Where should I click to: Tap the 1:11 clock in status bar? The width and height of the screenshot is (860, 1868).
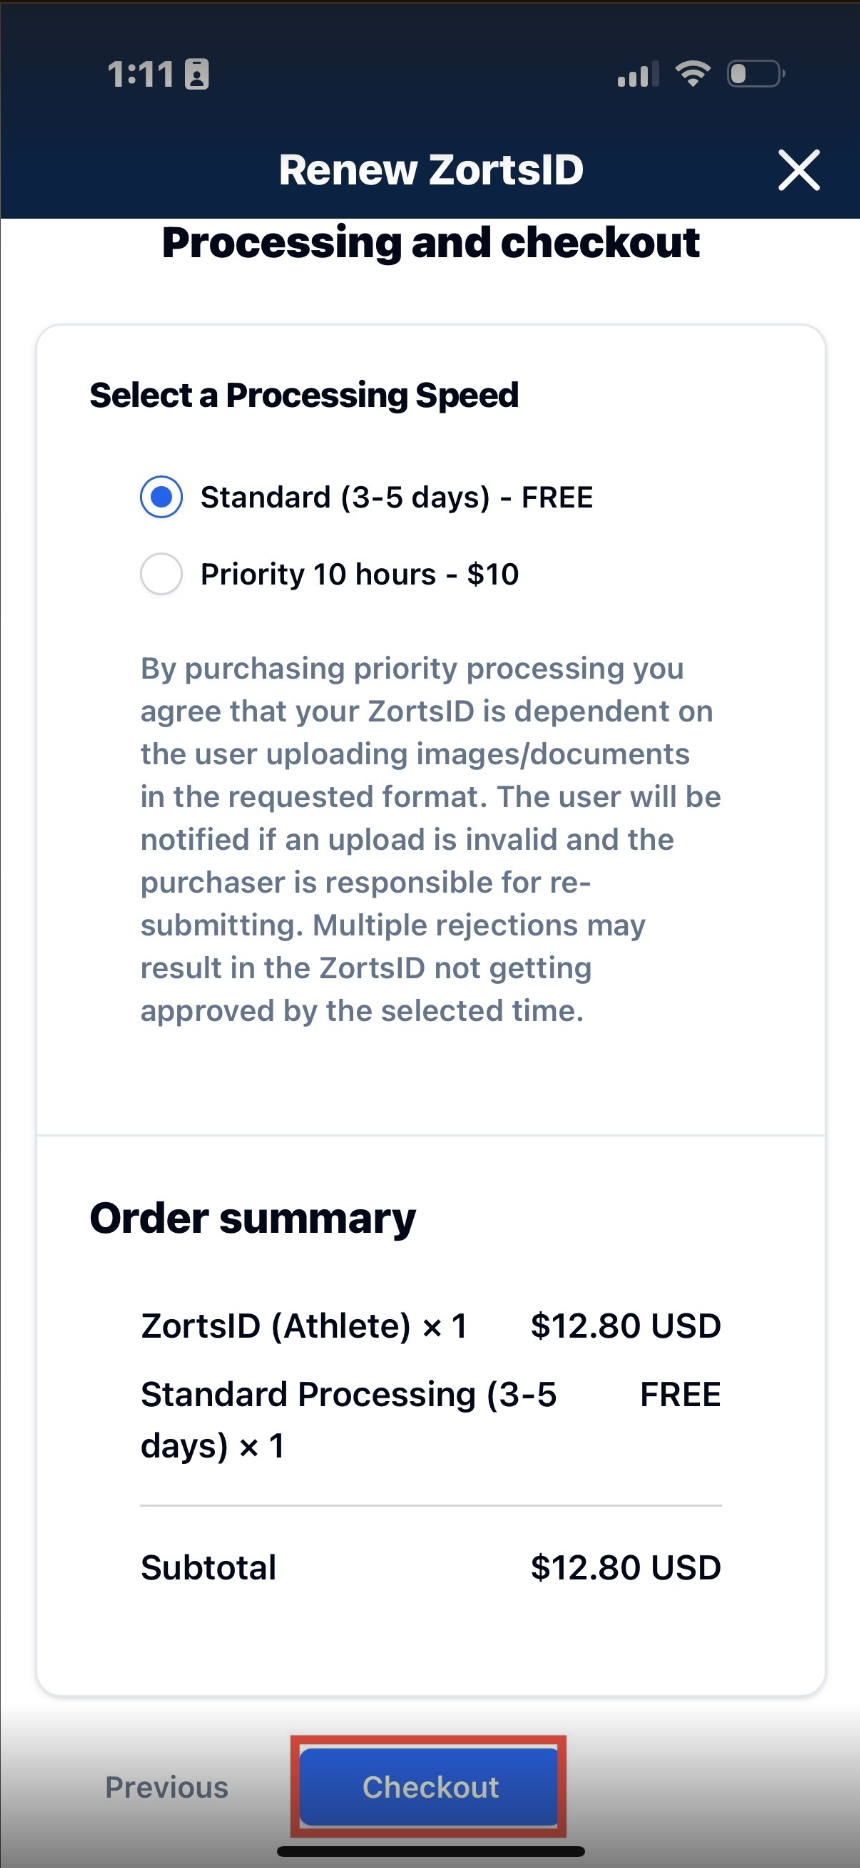coord(140,74)
